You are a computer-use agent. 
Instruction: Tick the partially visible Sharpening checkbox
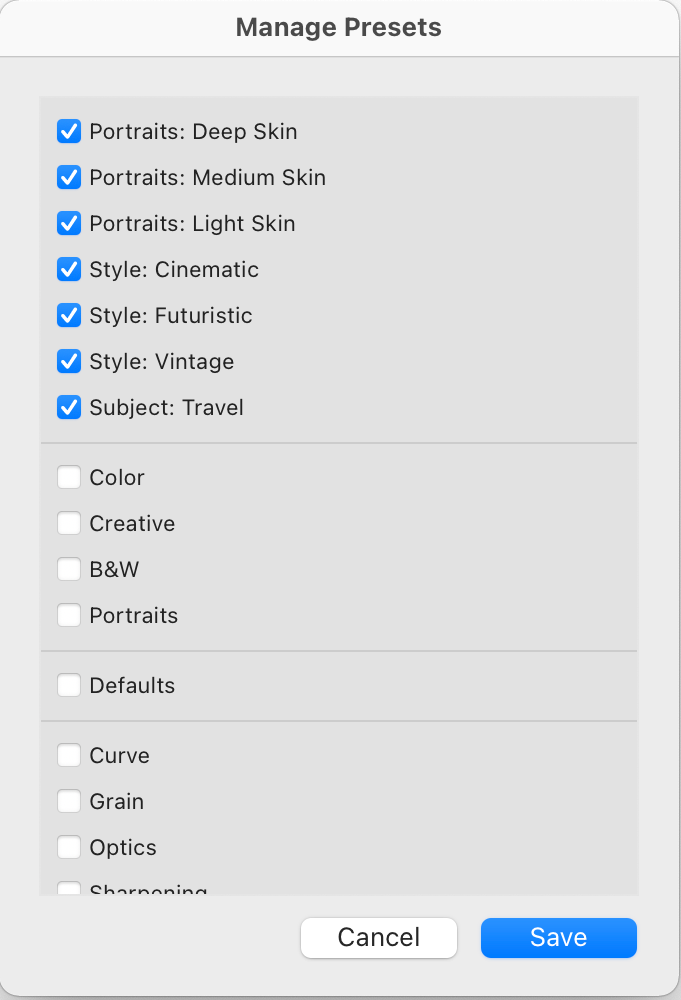(69, 888)
